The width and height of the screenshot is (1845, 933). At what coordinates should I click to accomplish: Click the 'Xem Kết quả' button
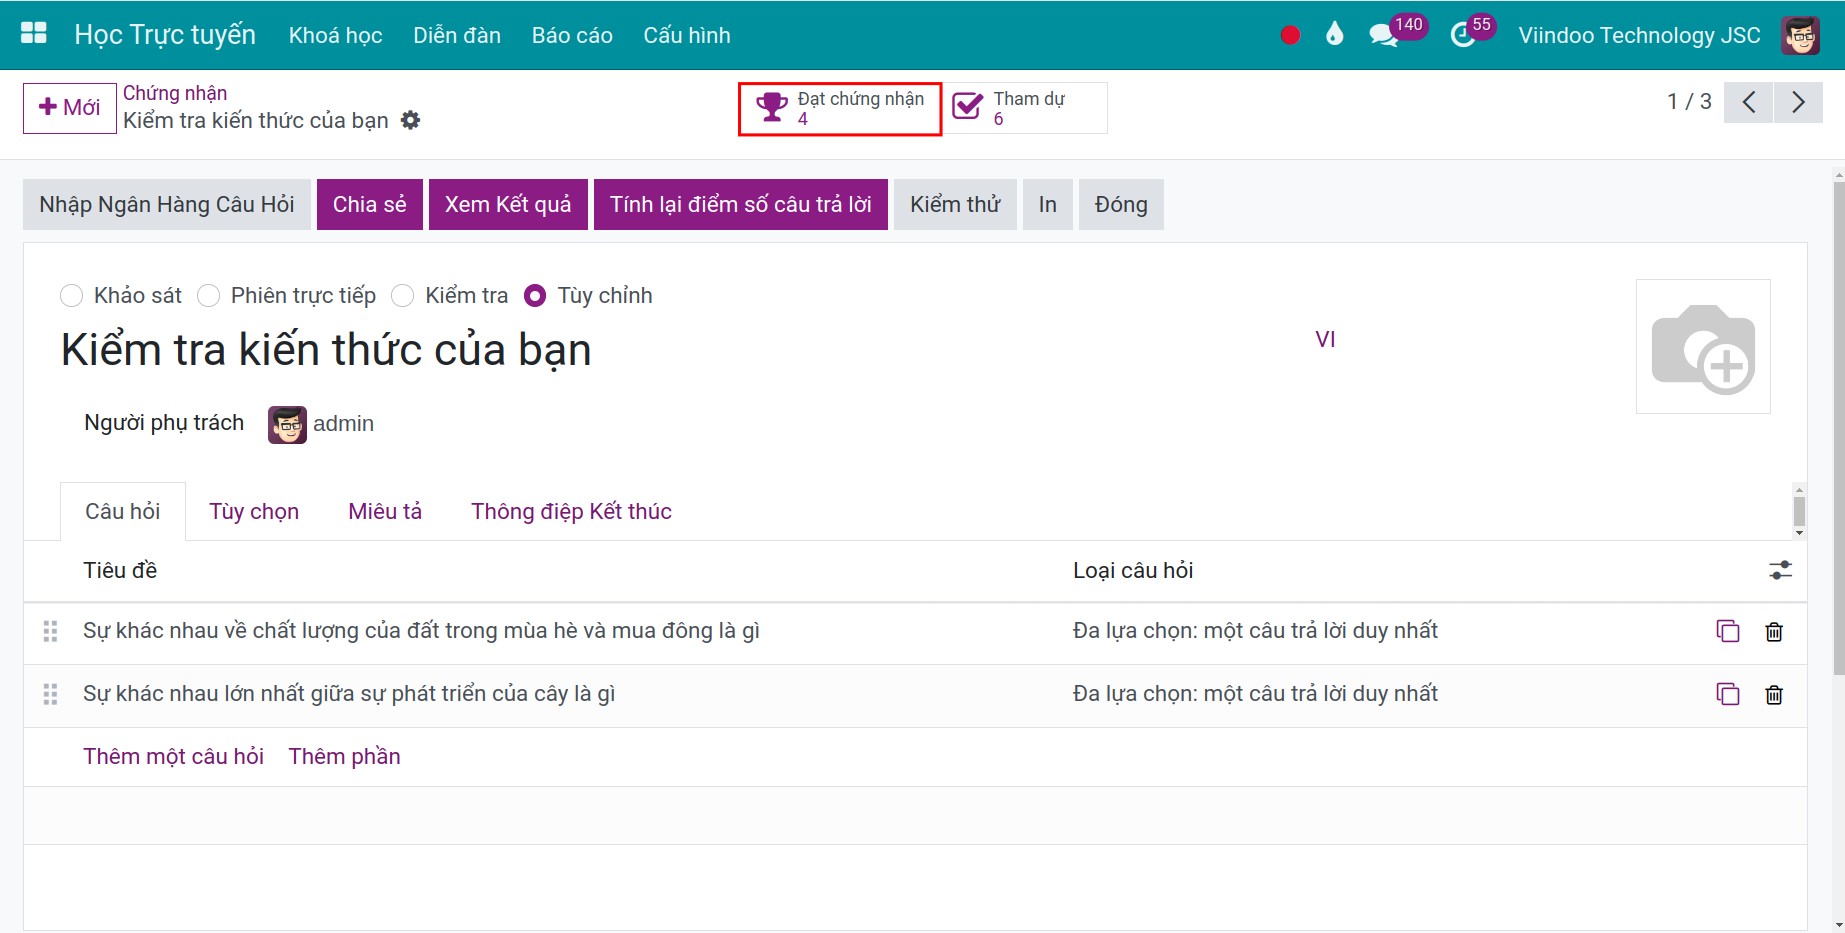tap(508, 204)
